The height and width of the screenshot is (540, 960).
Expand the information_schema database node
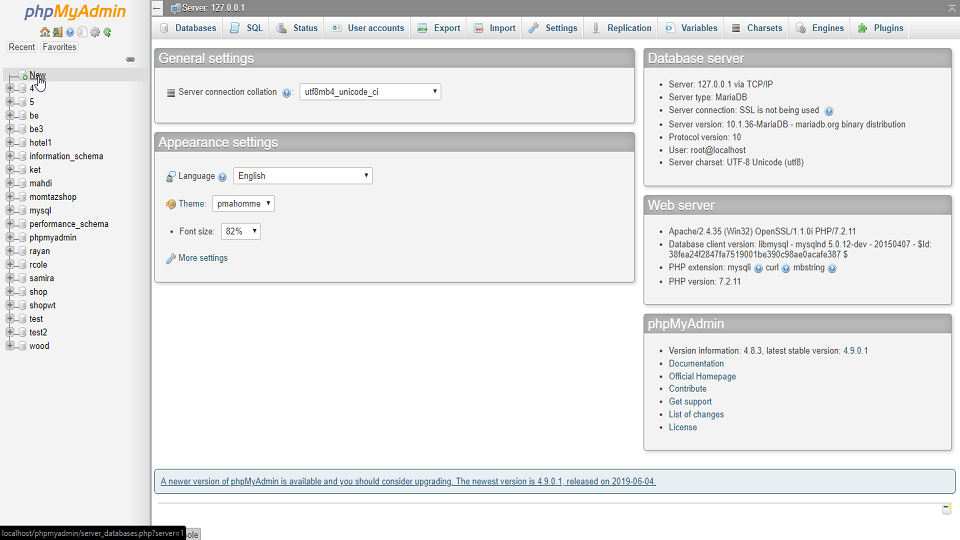[x=10, y=156]
